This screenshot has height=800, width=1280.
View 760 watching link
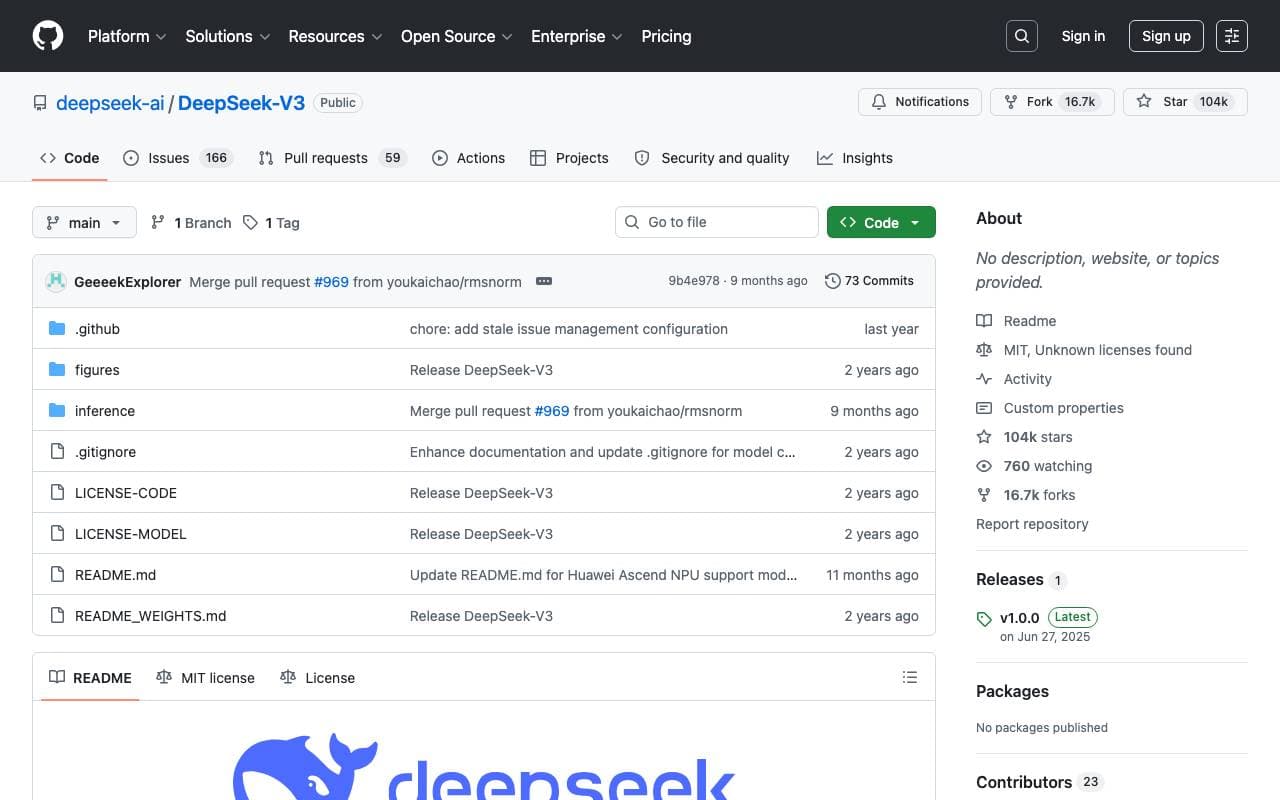pyautogui.click(x=1035, y=466)
